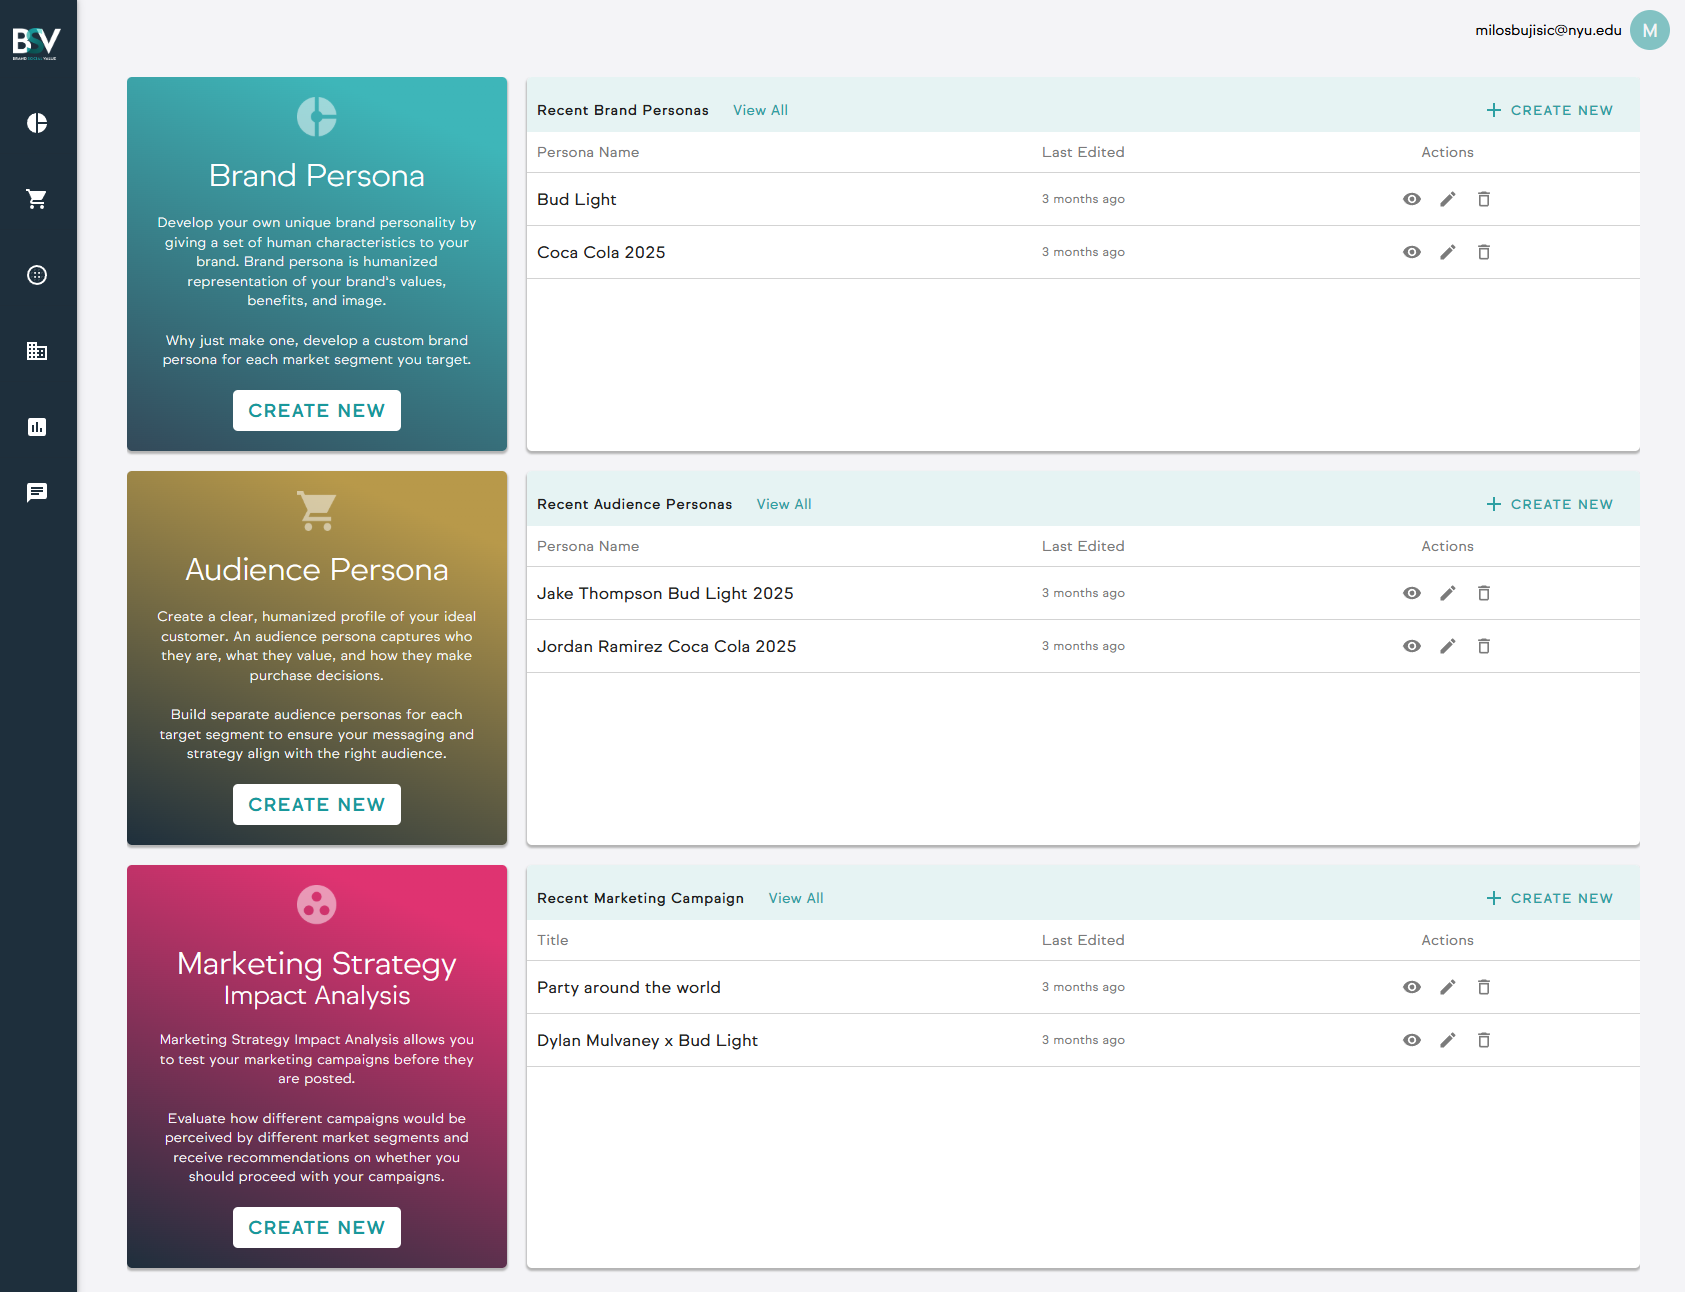1685x1292 pixels.
Task: Click the sidebar building grid icon
Action: [37, 351]
